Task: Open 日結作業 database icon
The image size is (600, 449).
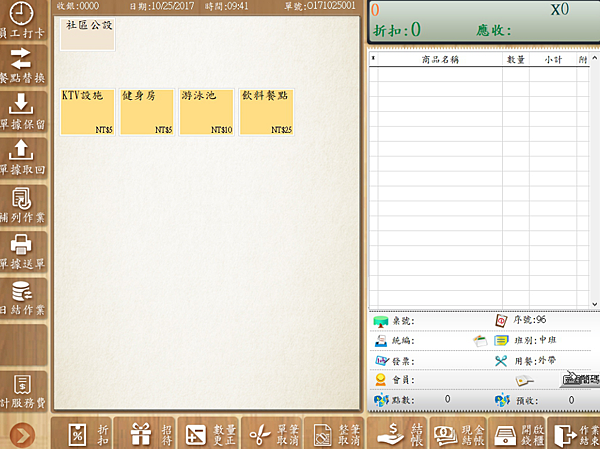Action: pos(21,291)
